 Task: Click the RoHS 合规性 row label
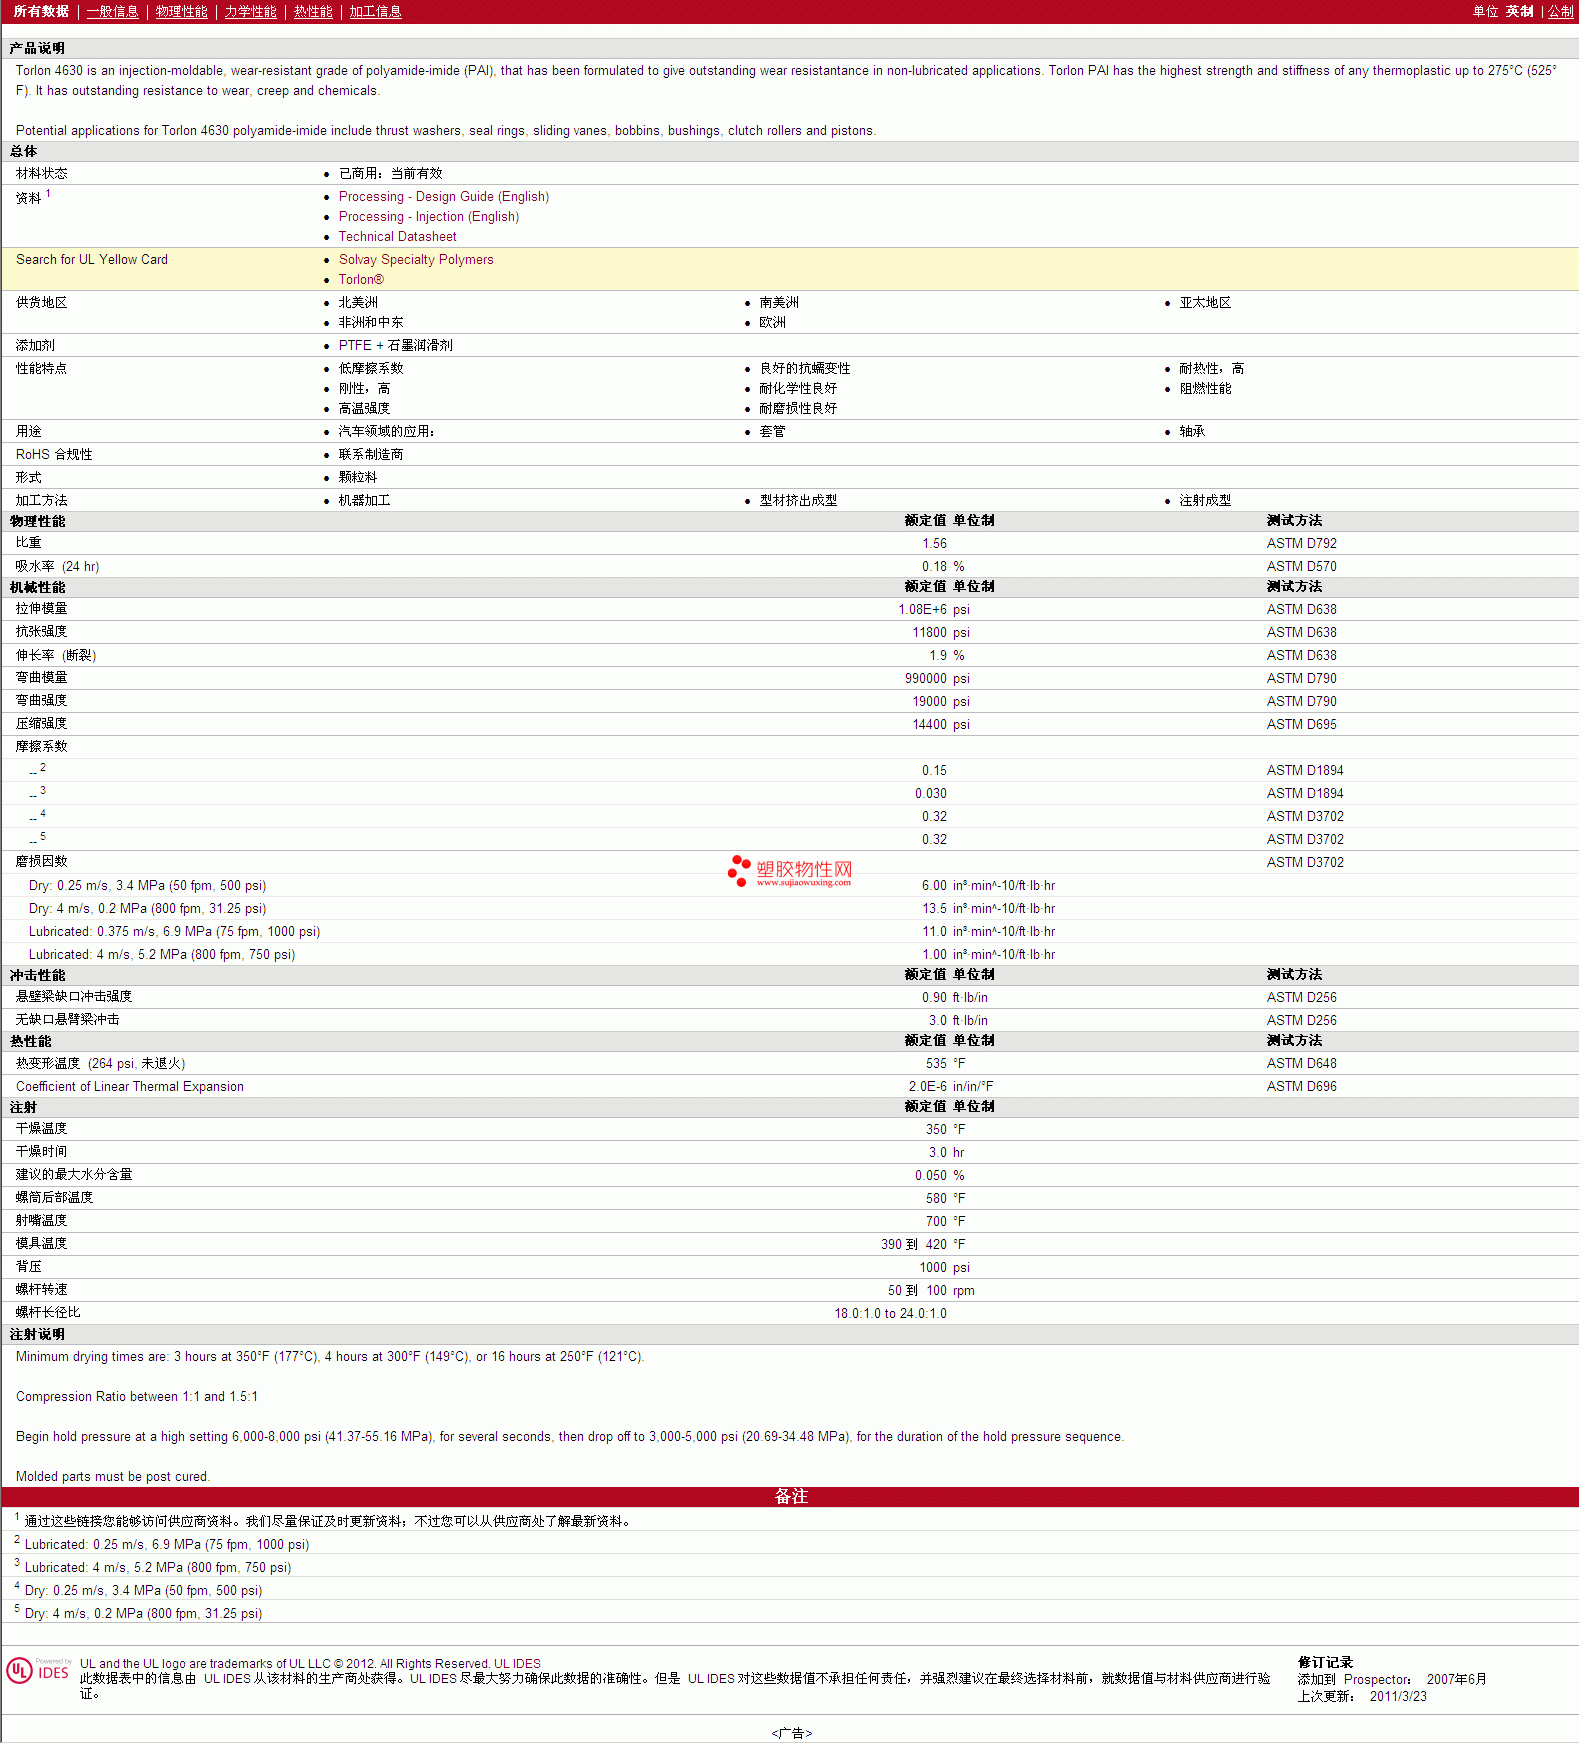point(54,455)
